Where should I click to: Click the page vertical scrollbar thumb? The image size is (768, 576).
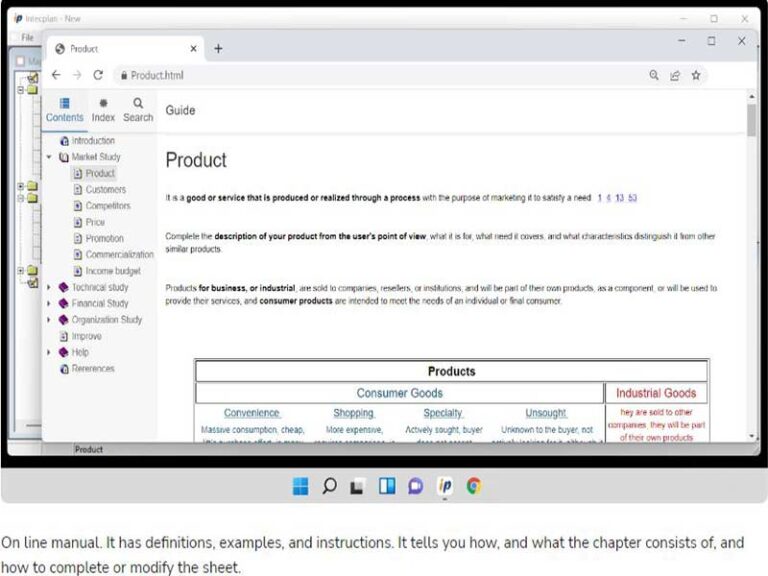tap(751, 120)
